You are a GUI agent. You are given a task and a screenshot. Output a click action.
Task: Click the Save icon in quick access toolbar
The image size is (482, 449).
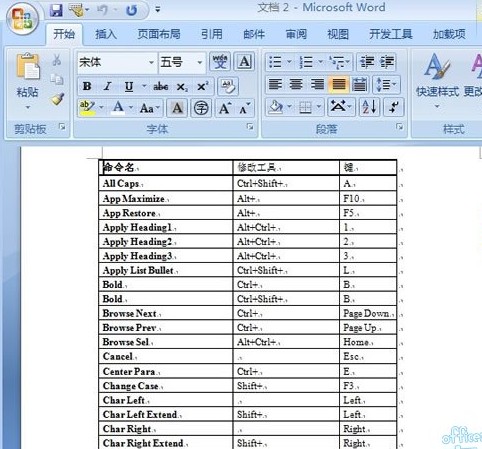(x=56, y=11)
